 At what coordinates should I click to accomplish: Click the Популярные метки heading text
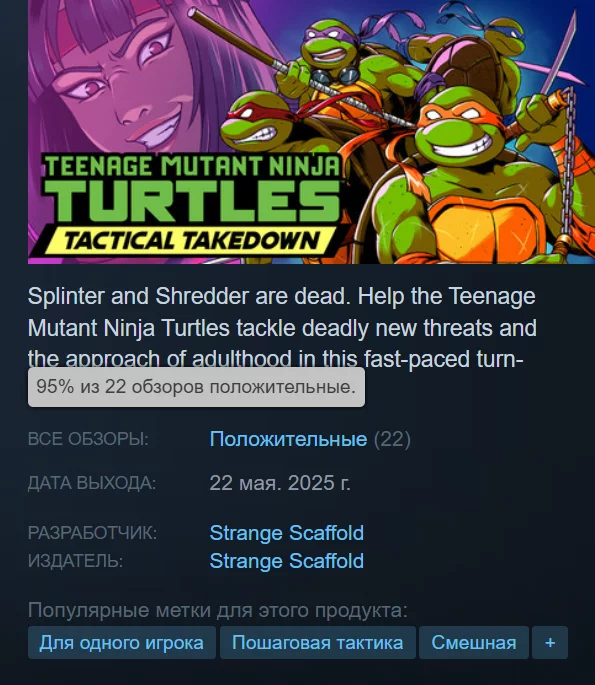218,610
